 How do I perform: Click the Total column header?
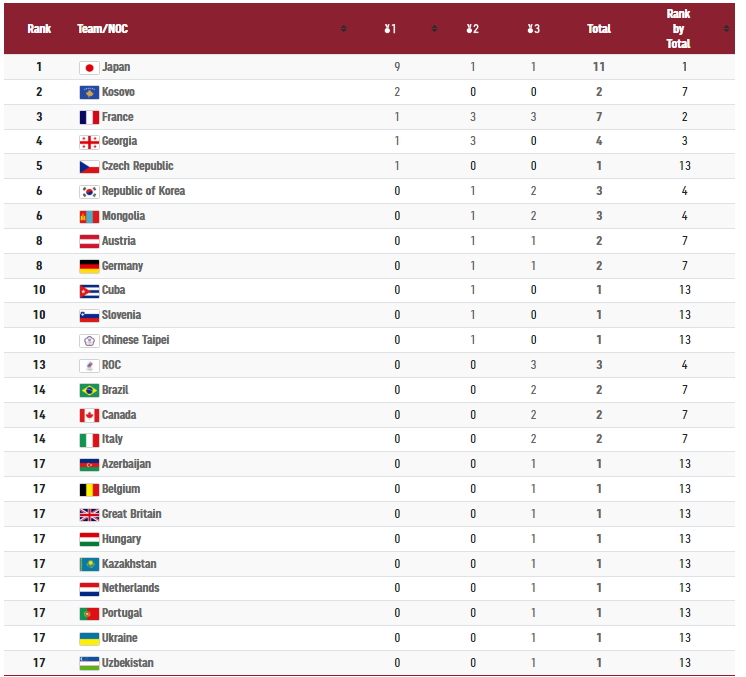click(599, 29)
